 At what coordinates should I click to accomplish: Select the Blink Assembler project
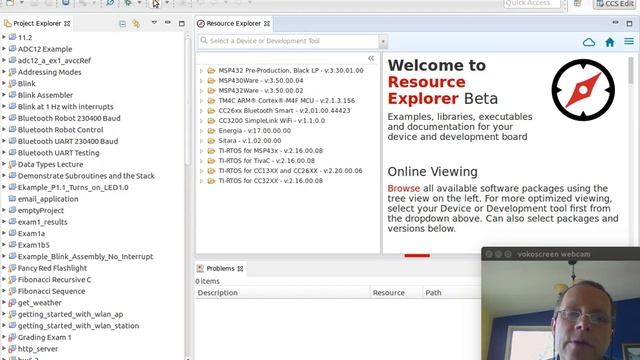(x=45, y=95)
